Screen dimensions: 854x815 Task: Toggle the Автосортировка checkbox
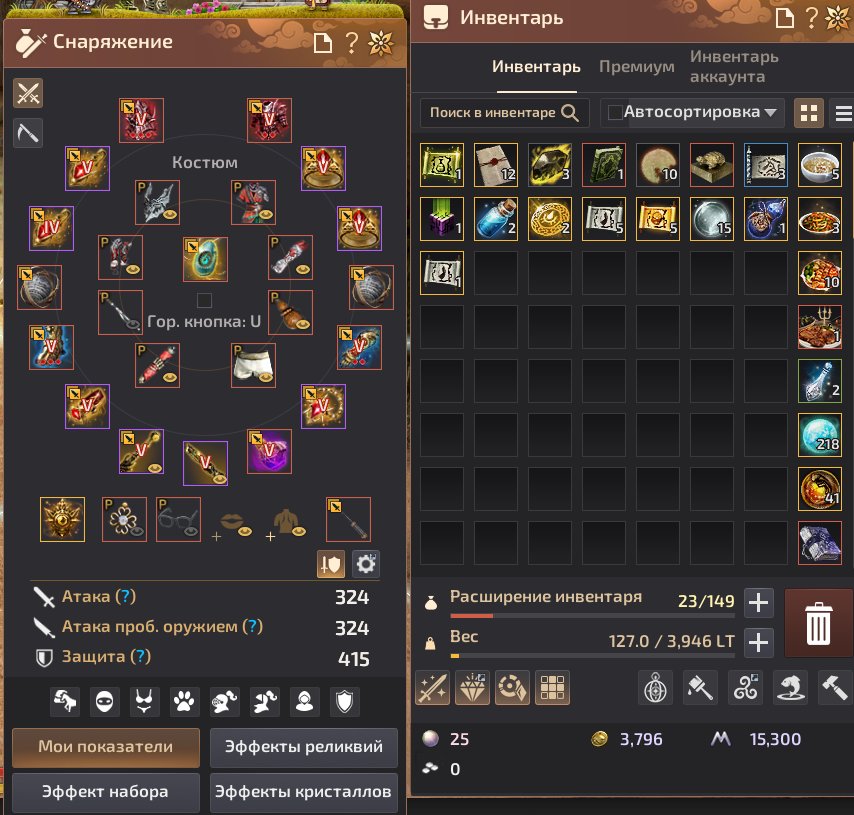[615, 112]
